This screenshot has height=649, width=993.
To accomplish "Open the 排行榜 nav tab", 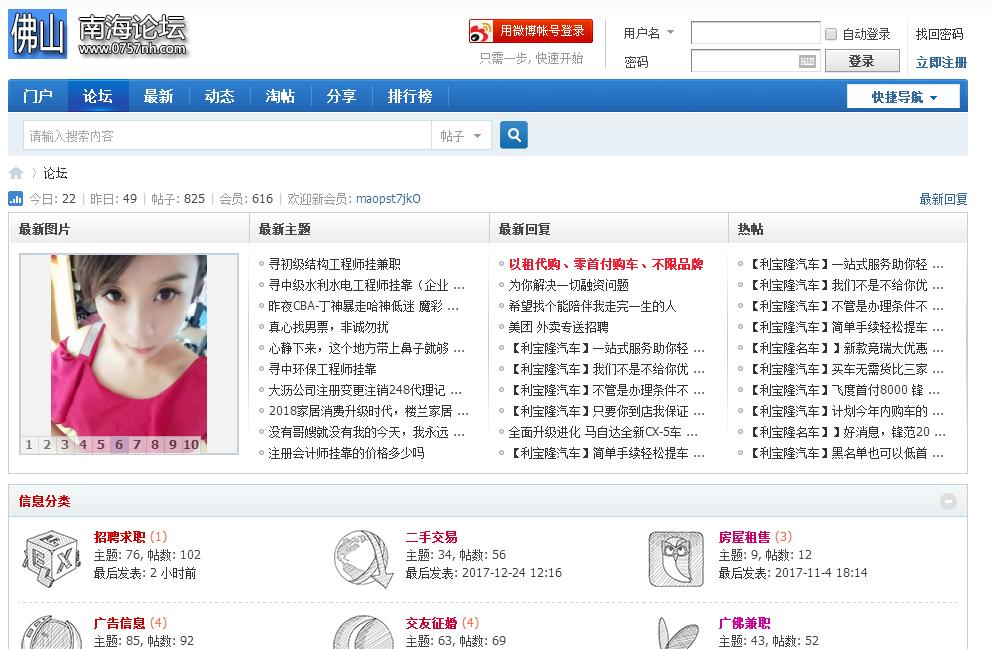I will tap(410, 96).
